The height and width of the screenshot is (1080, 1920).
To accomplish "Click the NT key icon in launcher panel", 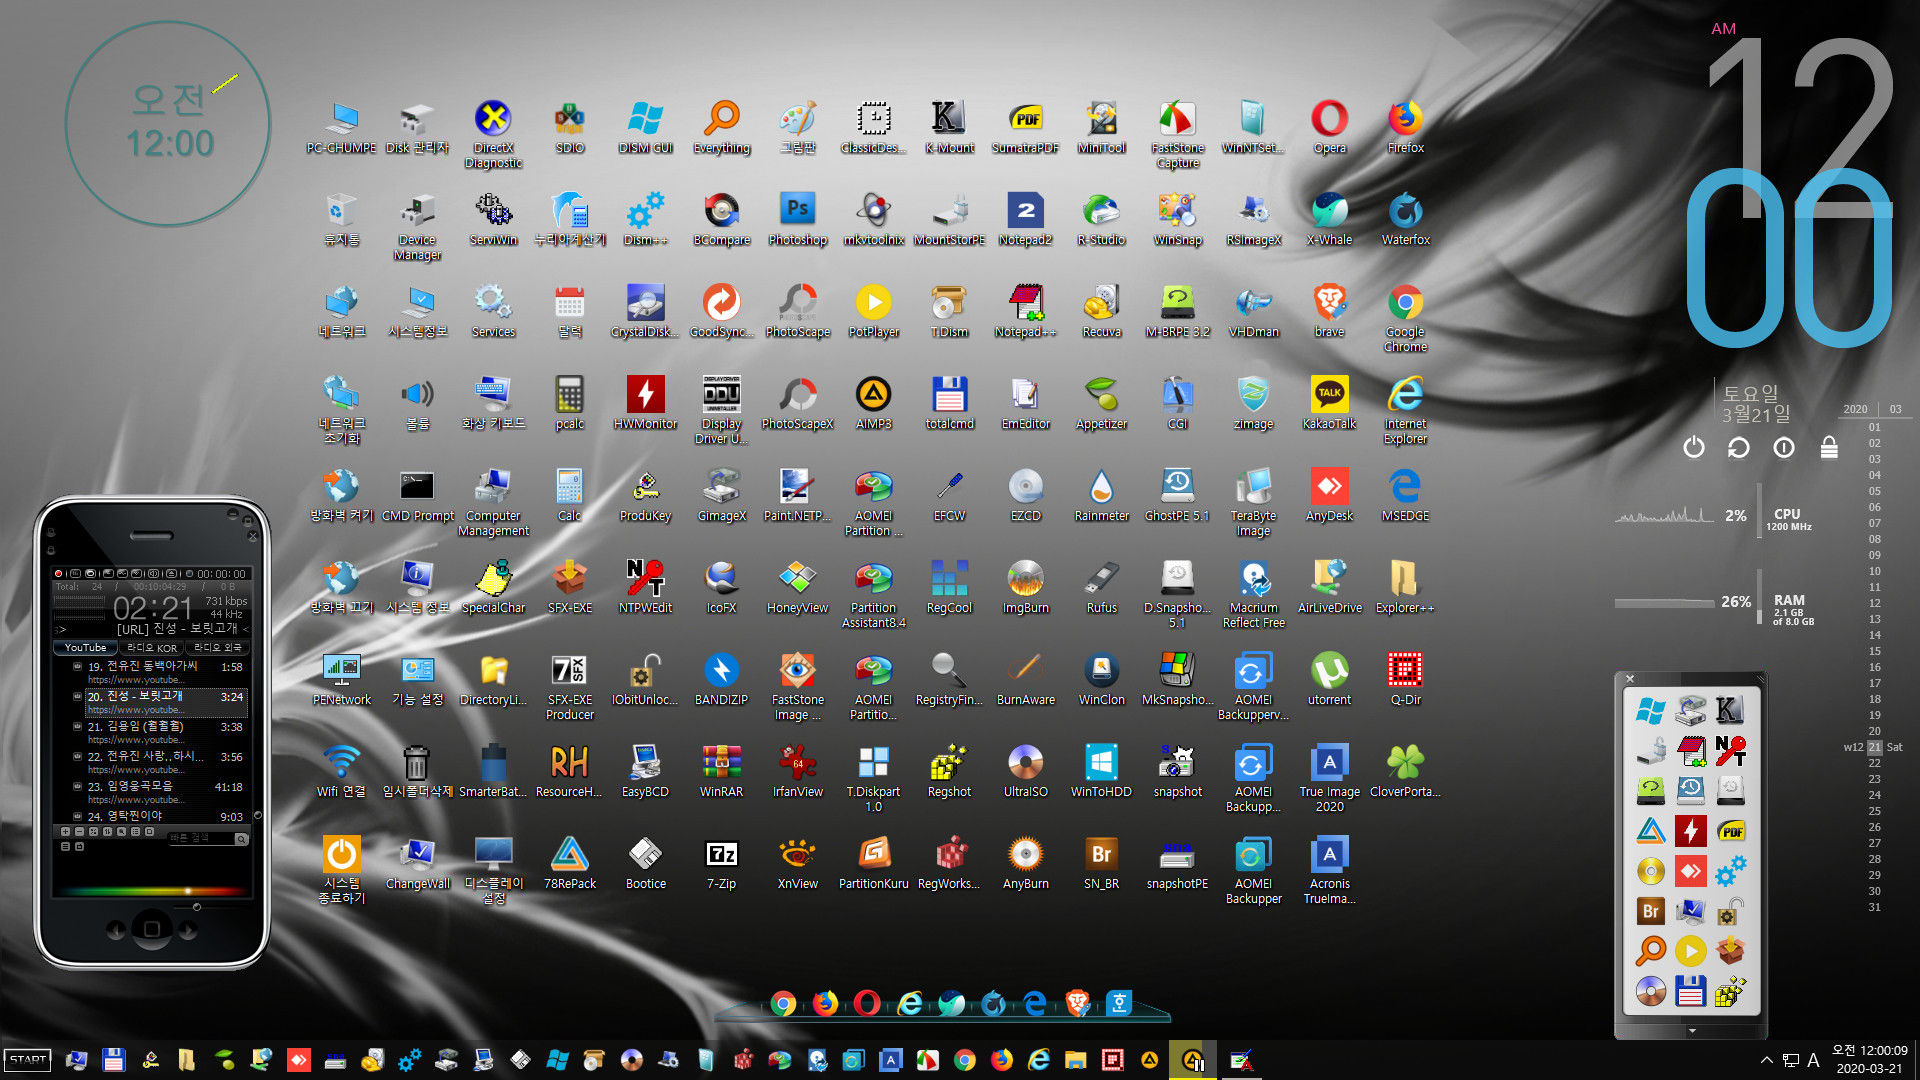I will [1730, 750].
